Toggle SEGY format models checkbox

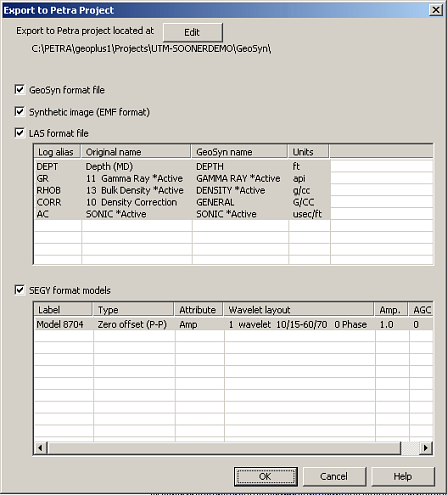20,290
